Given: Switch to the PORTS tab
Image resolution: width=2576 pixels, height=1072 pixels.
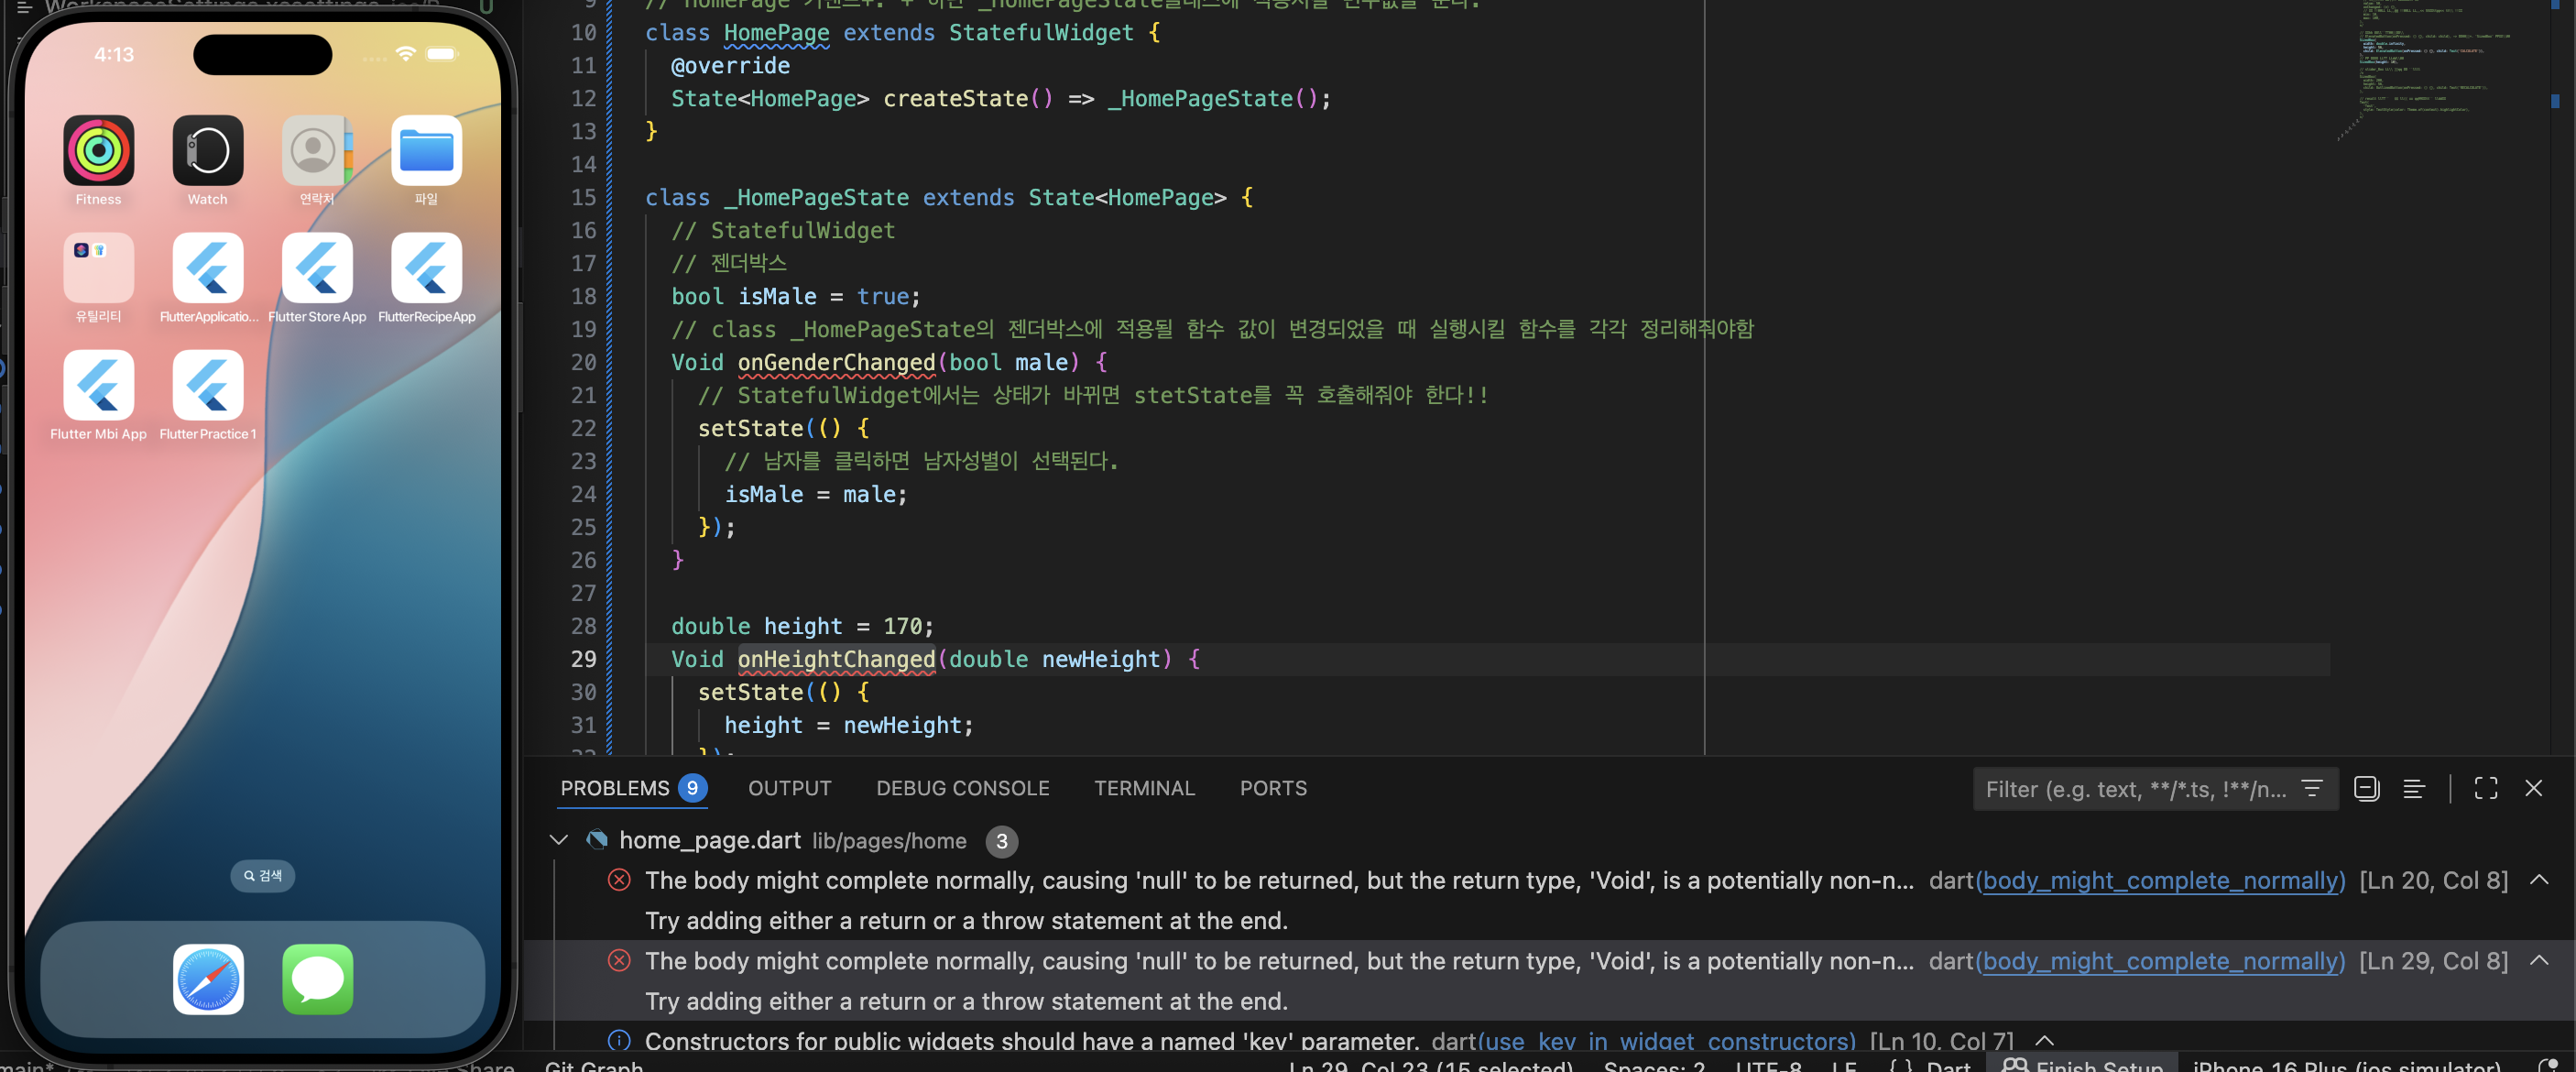Looking at the screenshot, I should (x=1273, y=788).
